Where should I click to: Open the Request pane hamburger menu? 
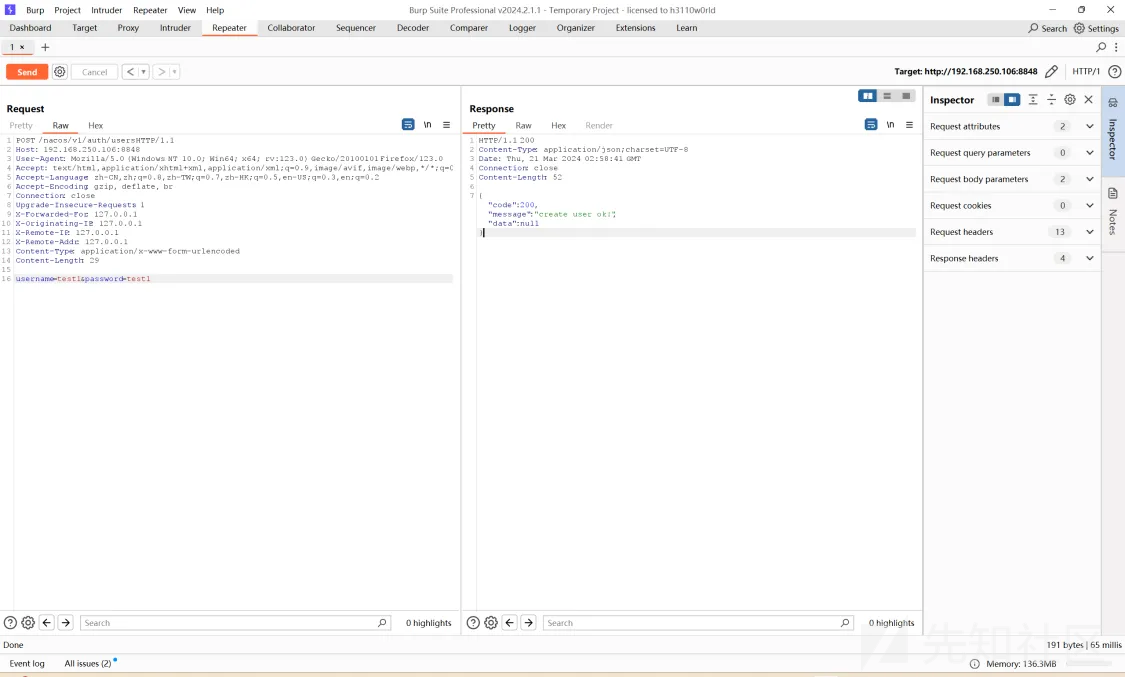tap(446, 125)
